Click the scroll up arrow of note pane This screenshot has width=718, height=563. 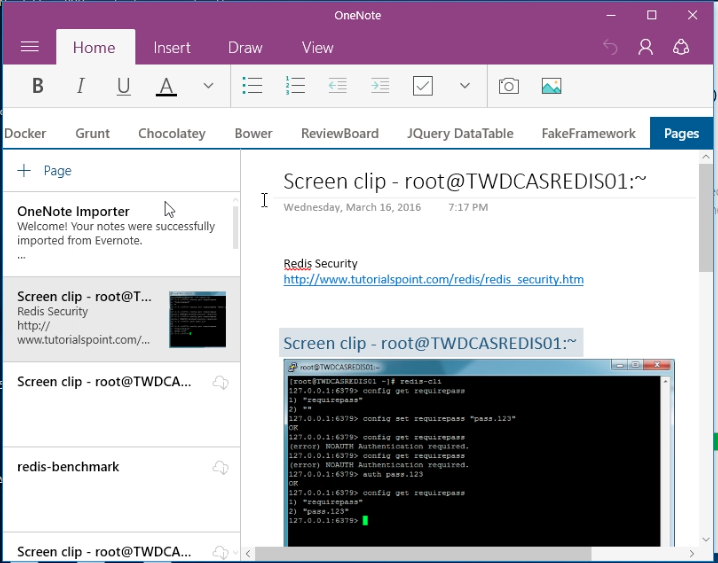click(x=706, y=157)
